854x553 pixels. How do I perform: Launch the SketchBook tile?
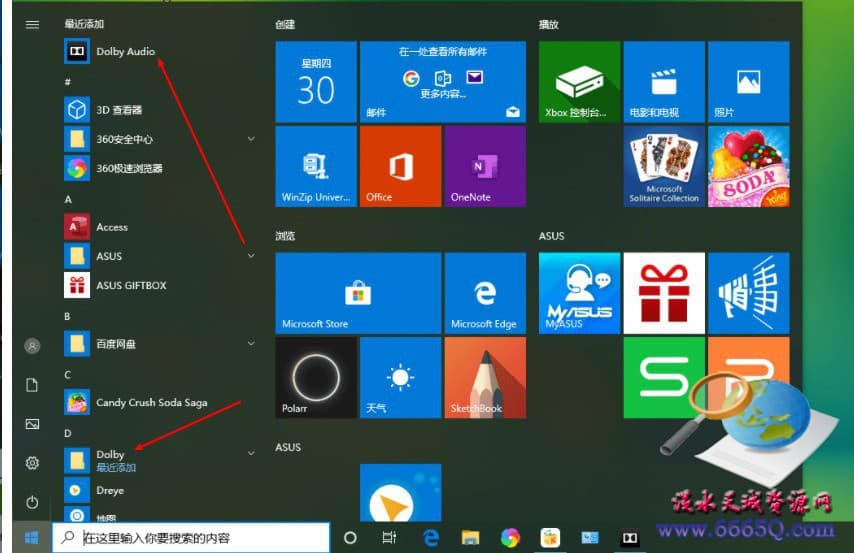(485, 378)
